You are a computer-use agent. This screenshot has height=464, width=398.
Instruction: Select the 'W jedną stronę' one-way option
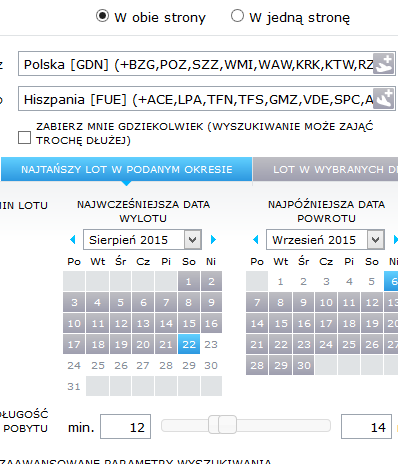click(x=237, y=16)
